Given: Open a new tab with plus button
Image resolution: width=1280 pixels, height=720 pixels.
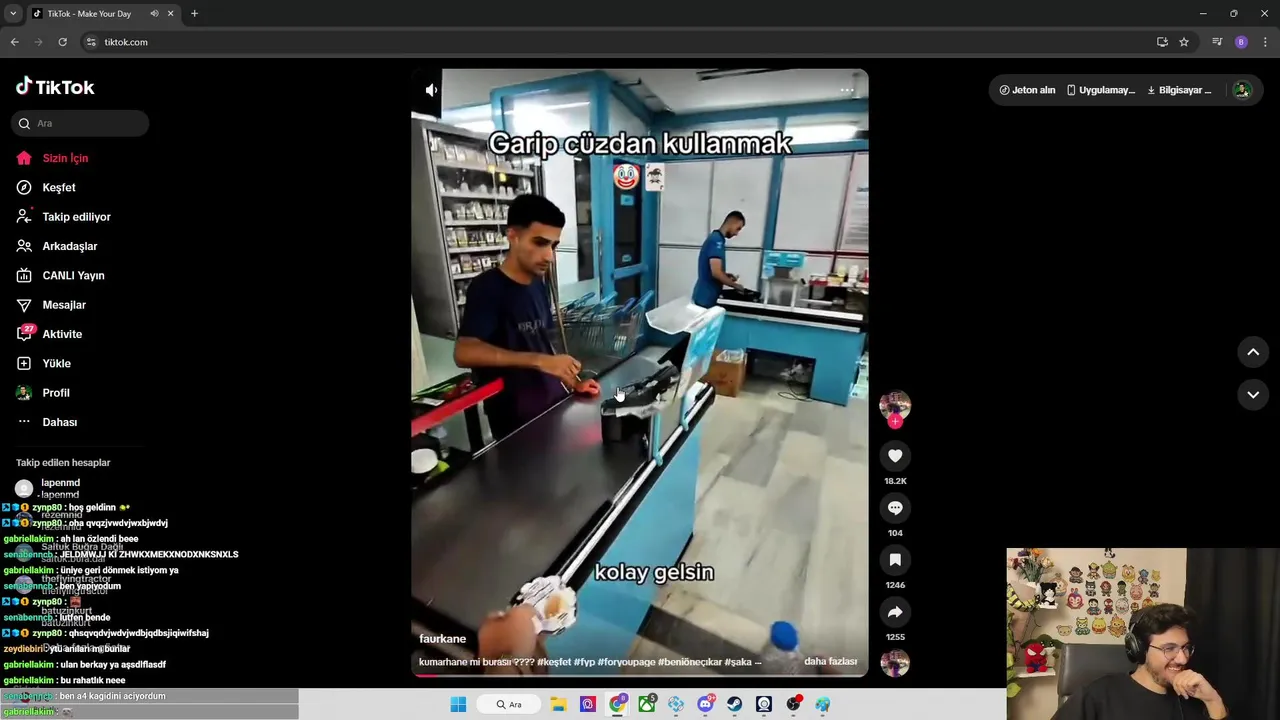Looking at the screenshot, I should [x=194, y=14].
